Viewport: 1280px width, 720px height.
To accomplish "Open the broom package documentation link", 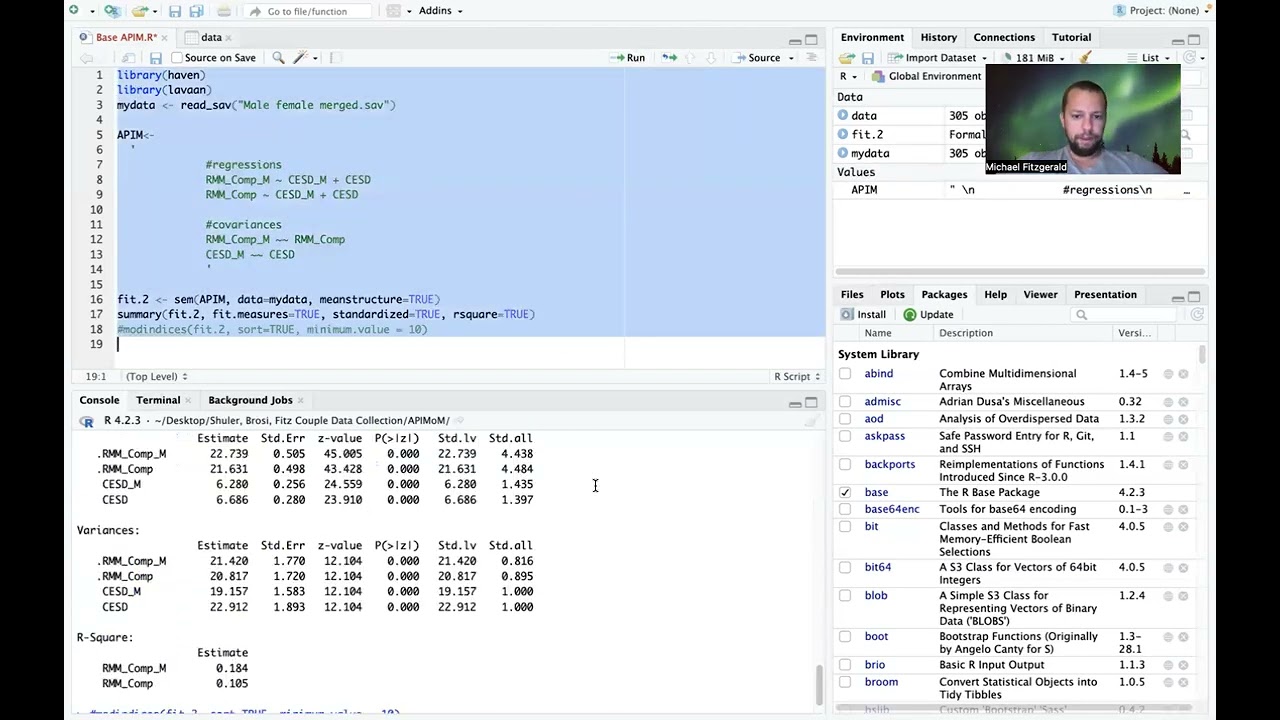I will pos(881,682).
